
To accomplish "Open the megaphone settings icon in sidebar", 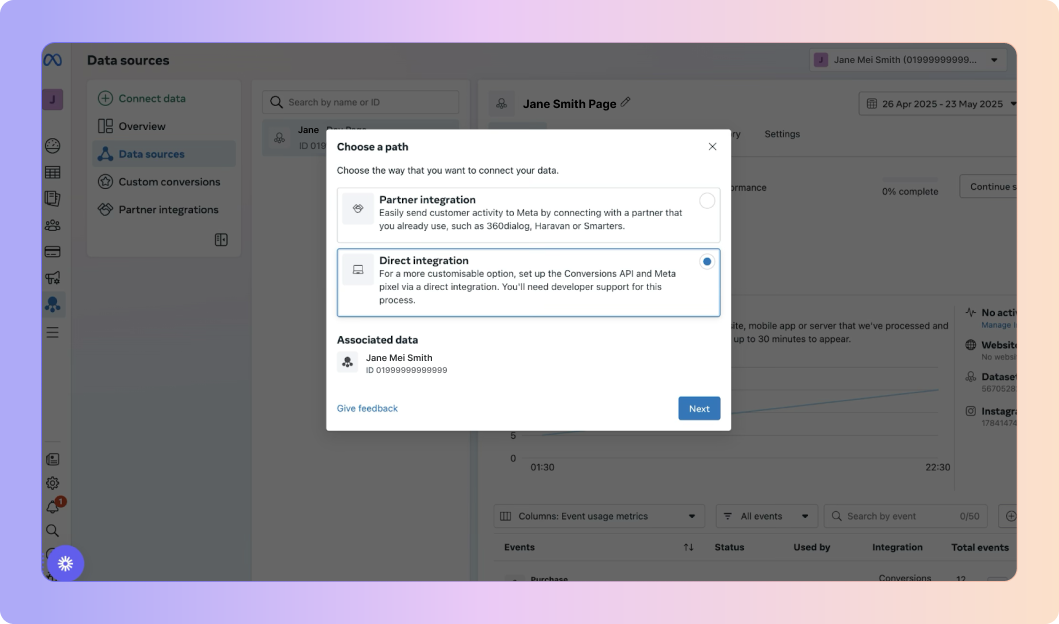I will [53, 278].
